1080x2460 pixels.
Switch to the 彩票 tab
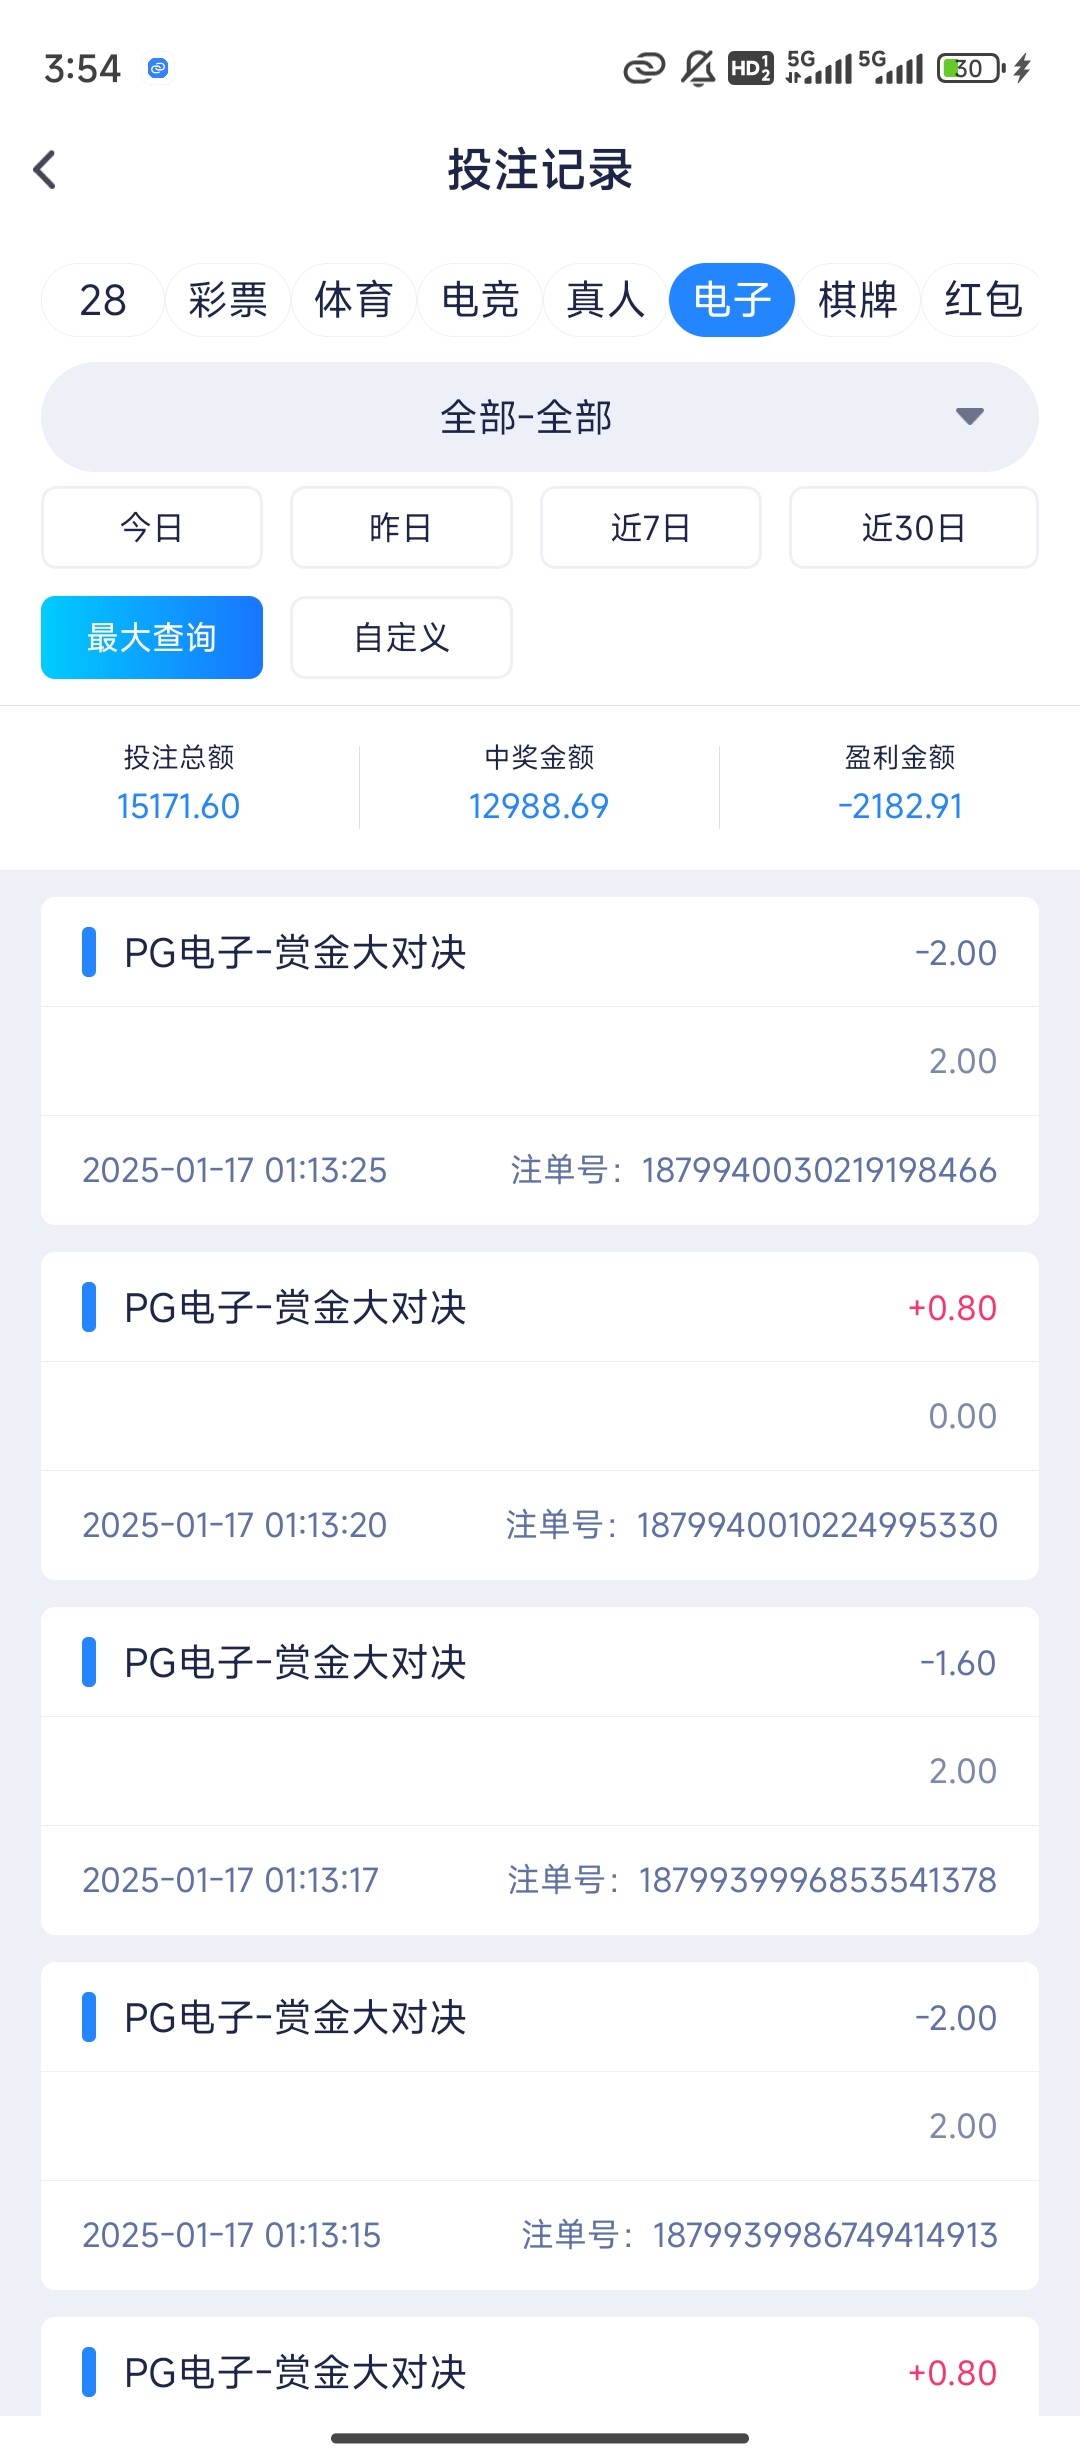228,300
